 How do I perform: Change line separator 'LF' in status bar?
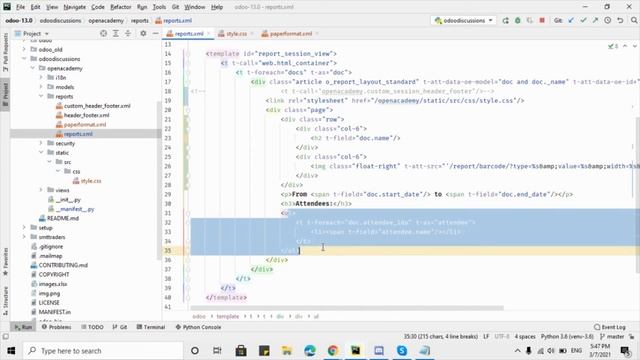coord(486,337)
